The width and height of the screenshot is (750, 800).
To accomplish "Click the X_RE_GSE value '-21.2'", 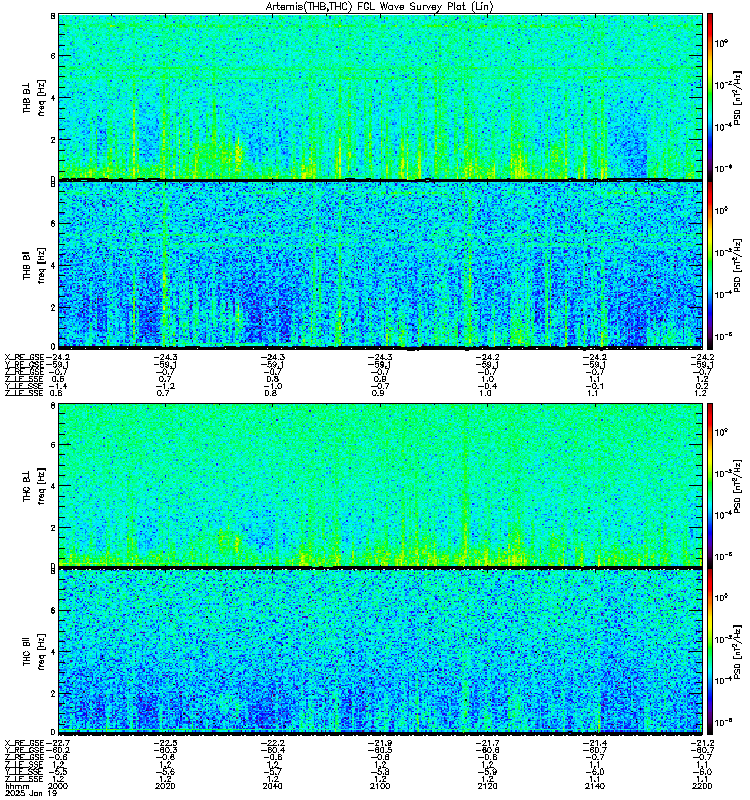I will tap(702, 743).
